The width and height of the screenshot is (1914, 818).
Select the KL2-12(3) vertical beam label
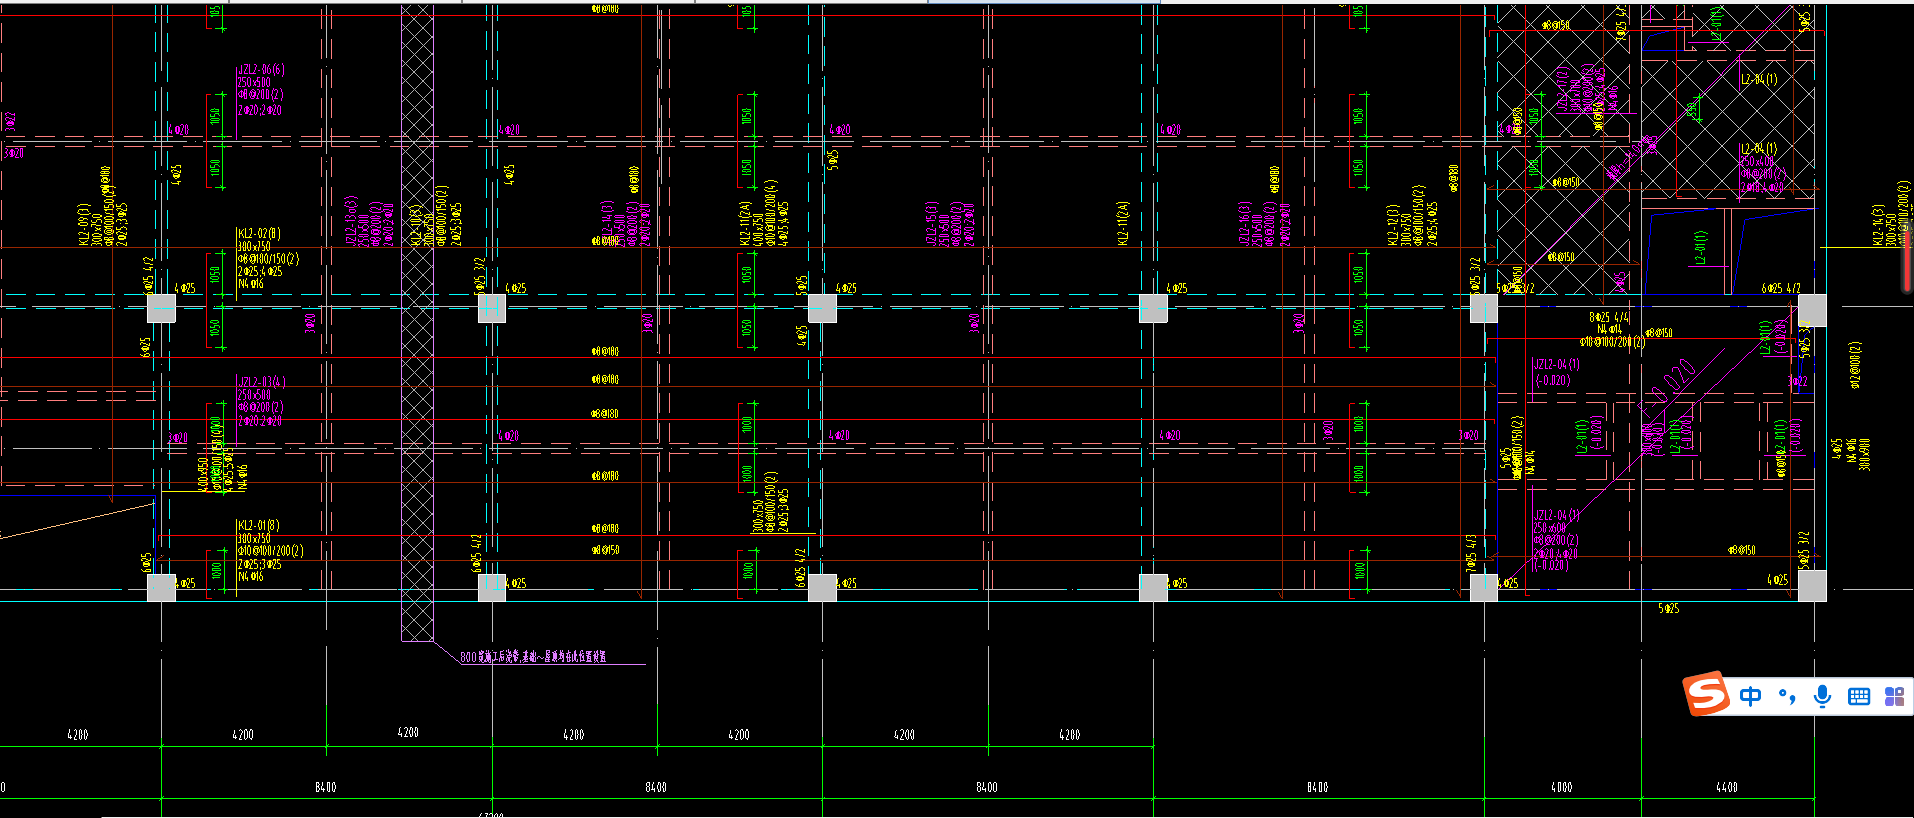click(1393, 225)
